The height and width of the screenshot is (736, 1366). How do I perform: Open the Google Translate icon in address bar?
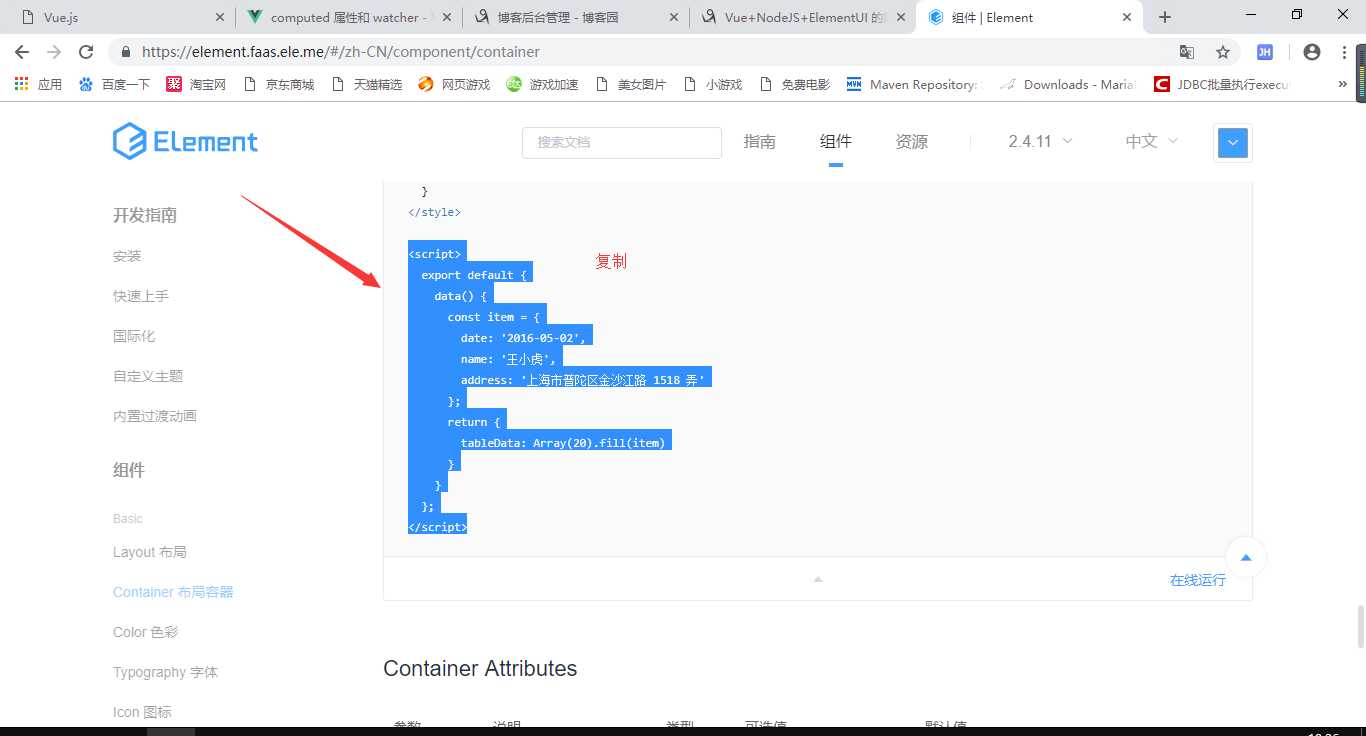(1187, 52)
